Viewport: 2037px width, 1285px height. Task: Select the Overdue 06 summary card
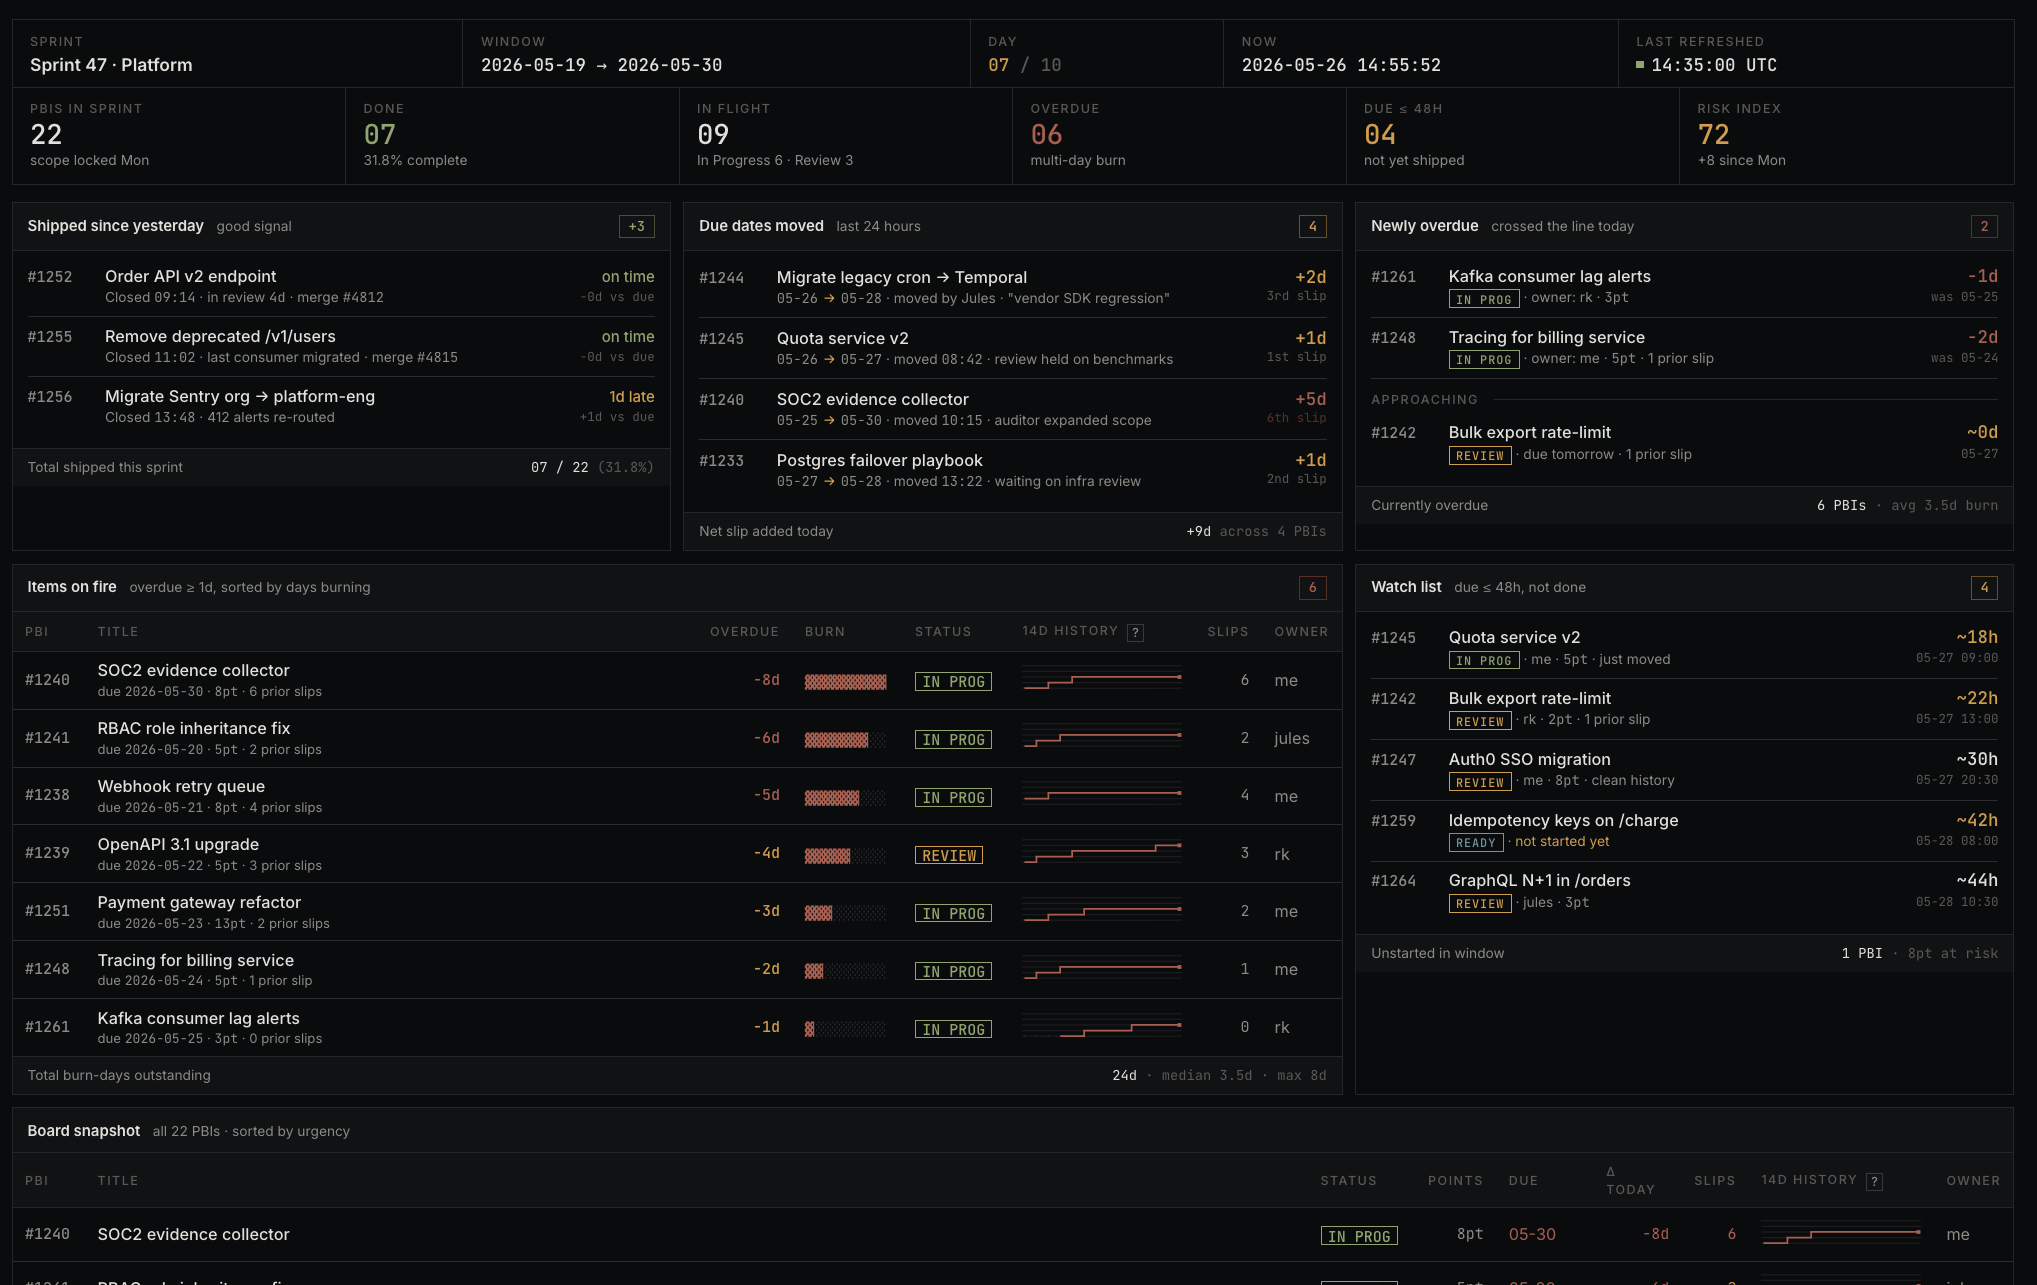1179,136
